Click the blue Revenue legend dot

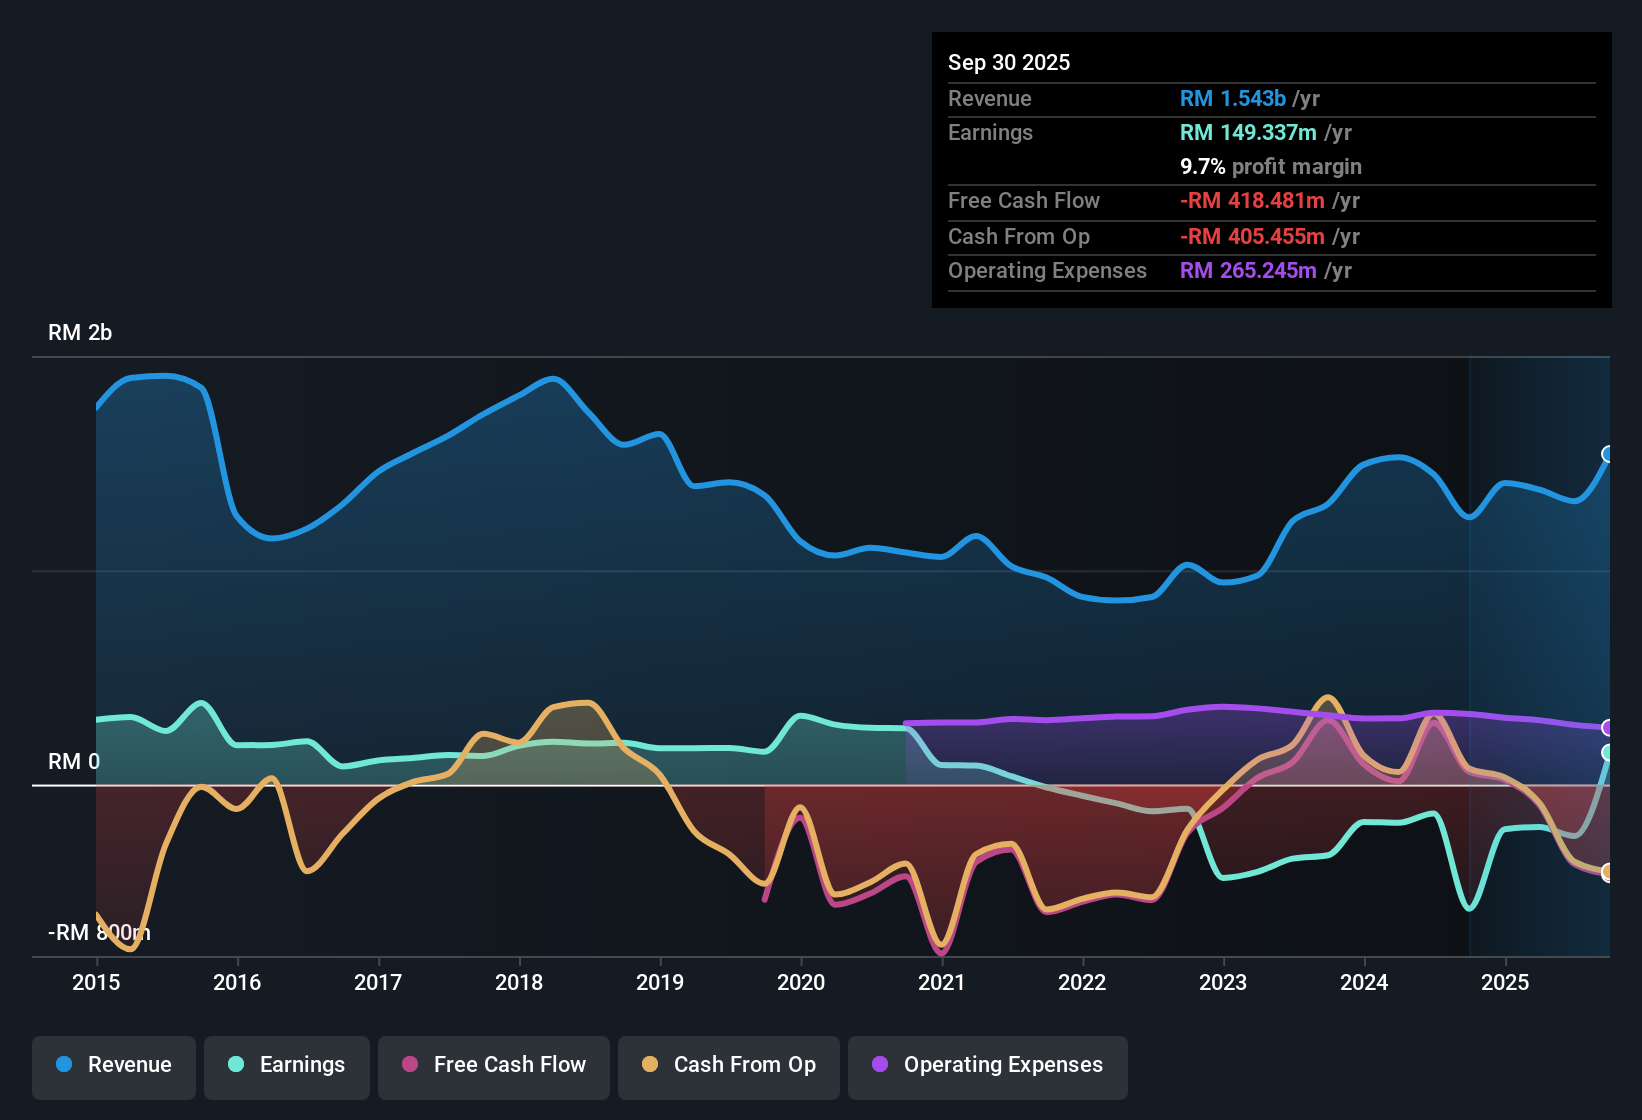pos(63,1065)
